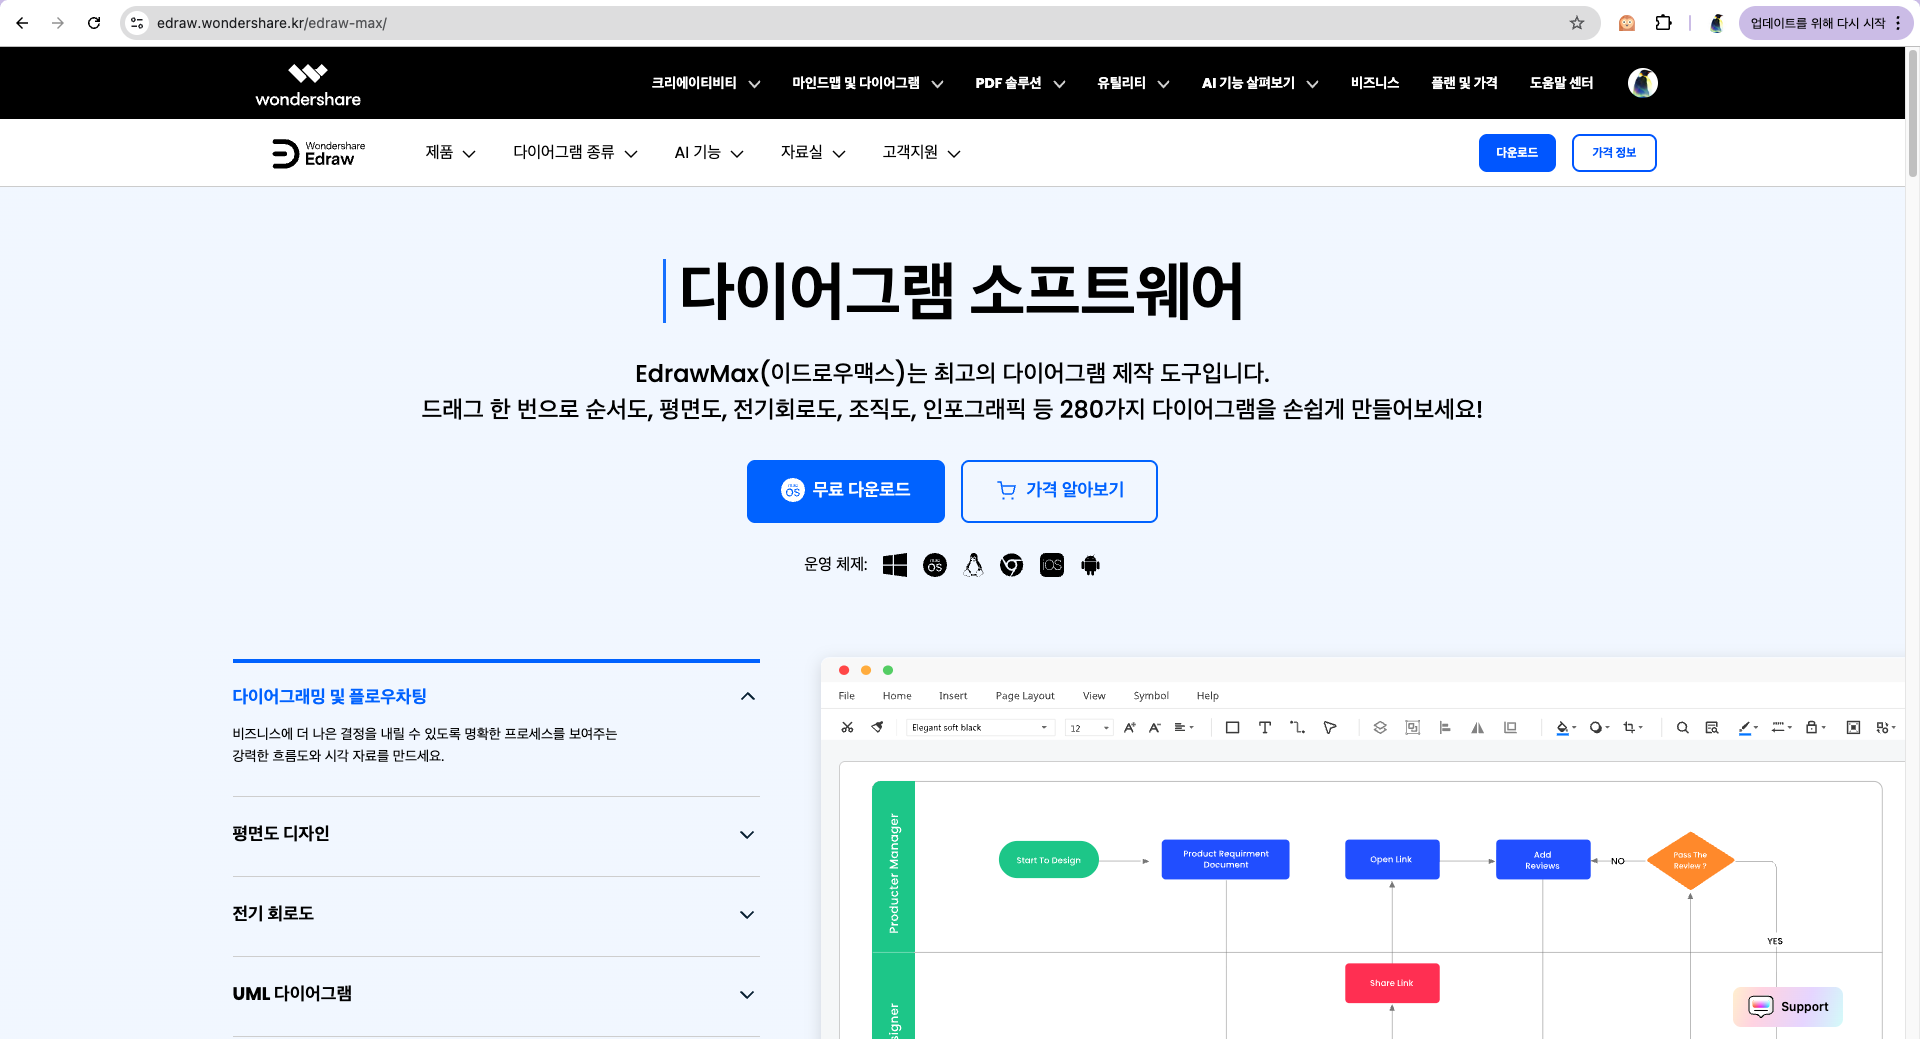Image resolution: width=1920 pixels, height=1039 pixels.
Task: Click the 무료 다운로드 button
Action: pos(846,491)
